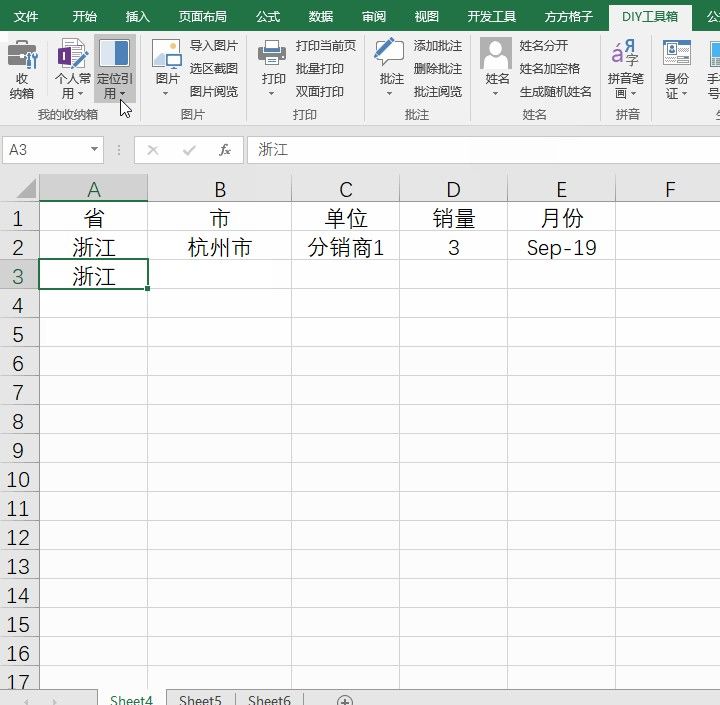Select column D header
Image resolution: width=720 pixels, height=705 pixels.
[x=453, y=189]
